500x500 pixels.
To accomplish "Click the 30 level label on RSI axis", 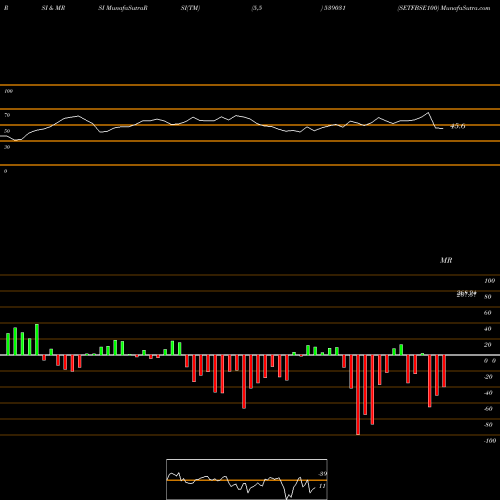I will (7, 147).
